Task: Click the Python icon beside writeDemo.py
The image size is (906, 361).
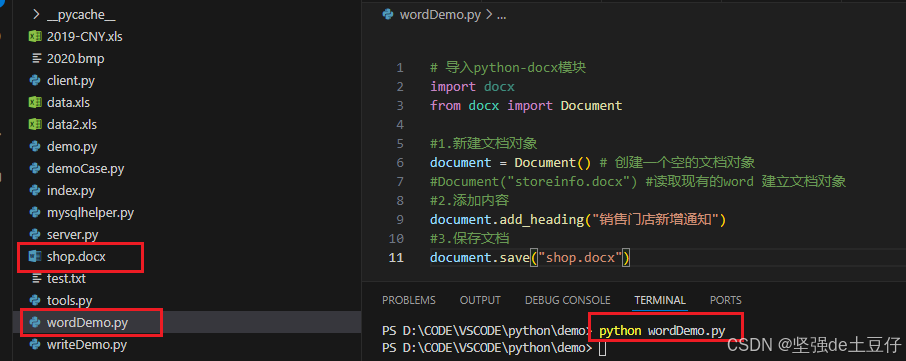Action: tap(35, 345)
